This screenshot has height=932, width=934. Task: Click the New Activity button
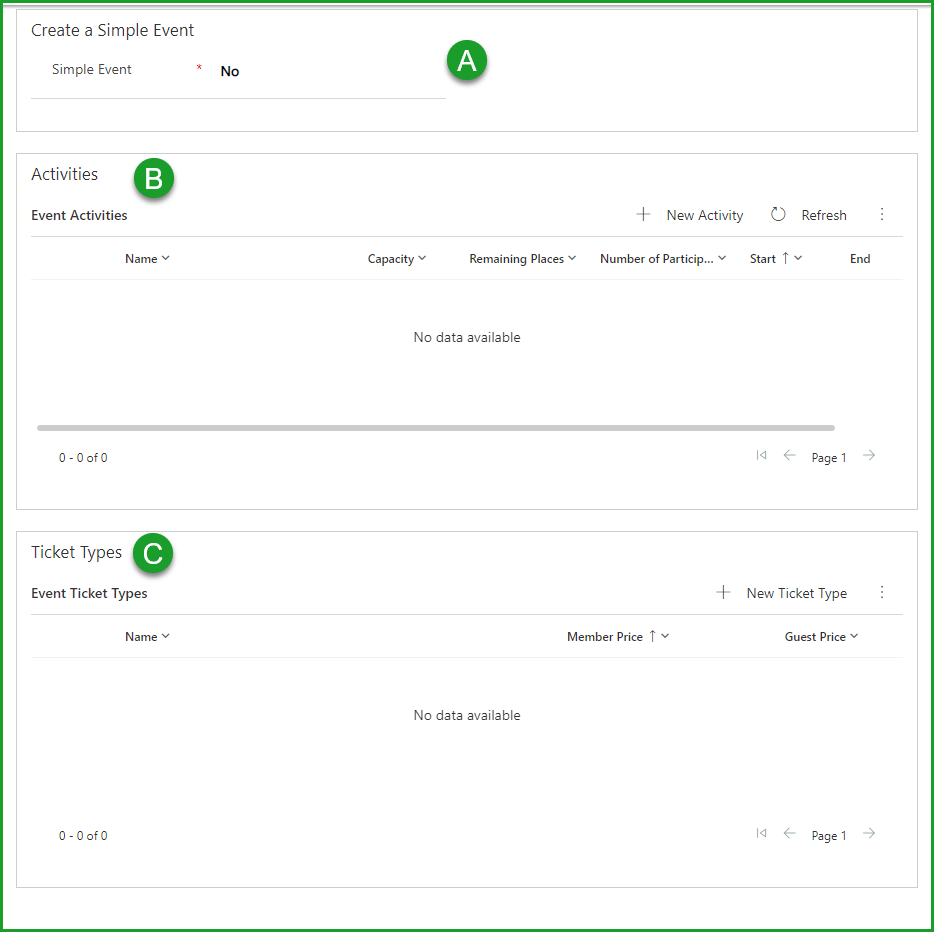pos(704,215)
